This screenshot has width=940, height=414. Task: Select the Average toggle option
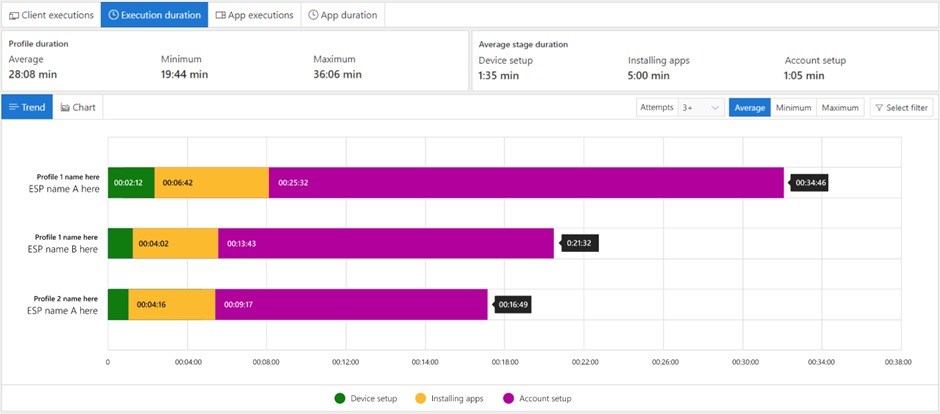pos(749,107)
